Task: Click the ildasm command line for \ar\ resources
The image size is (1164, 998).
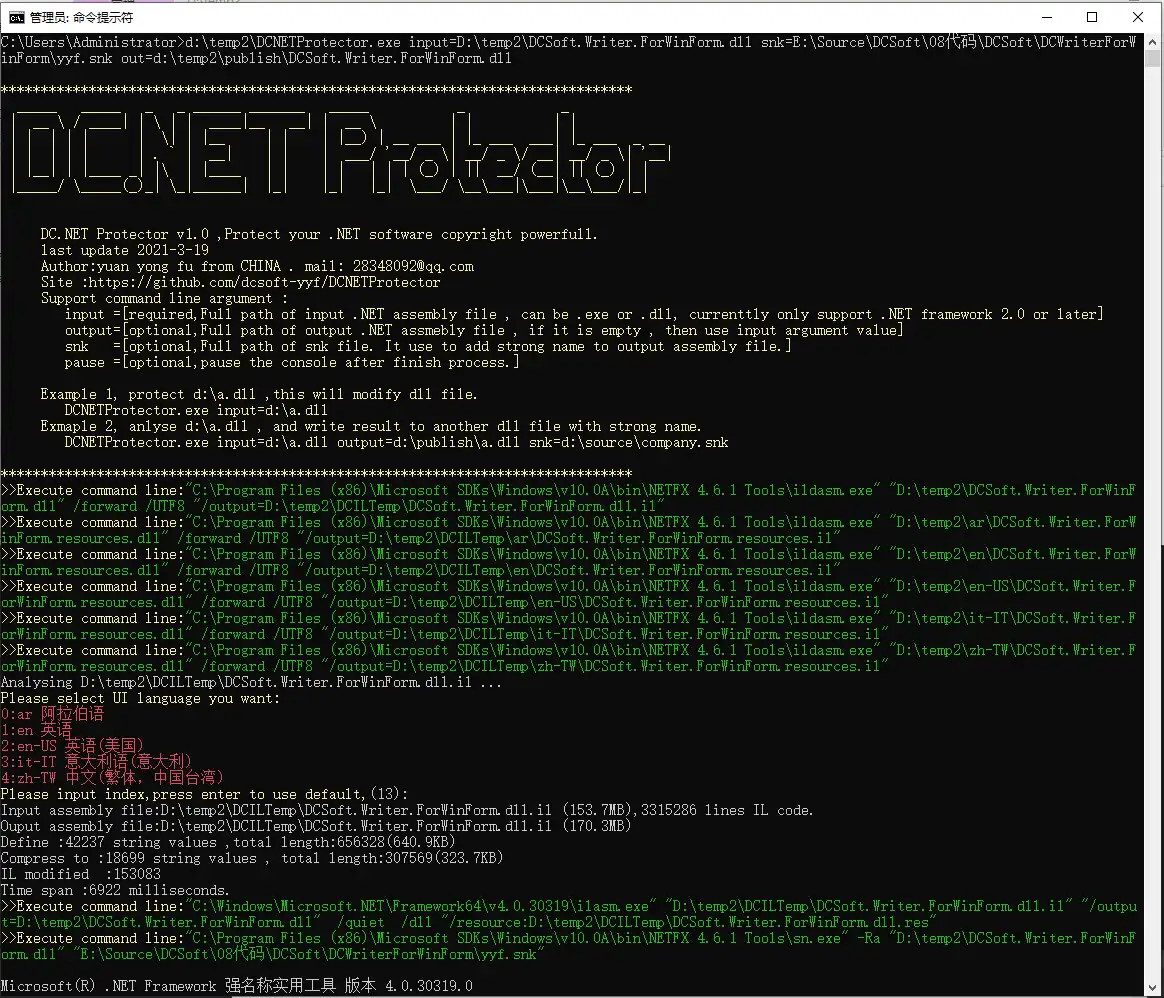Action: click(569, 530)
